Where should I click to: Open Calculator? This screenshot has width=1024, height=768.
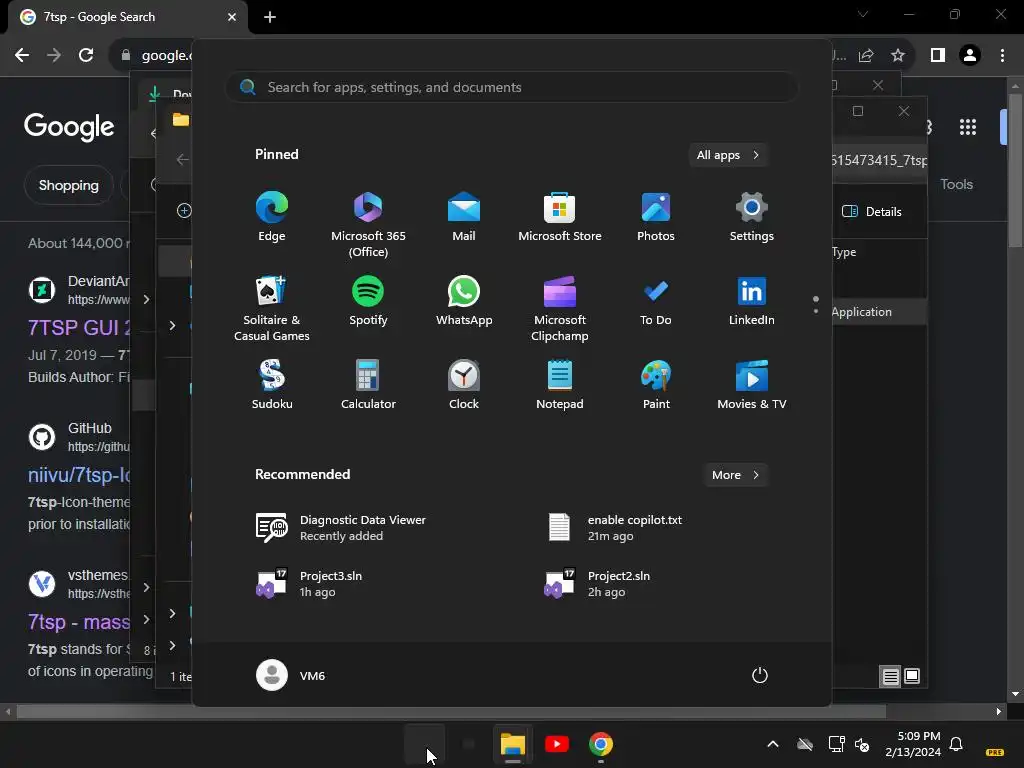pyautogui.click(x=368, y=385)
